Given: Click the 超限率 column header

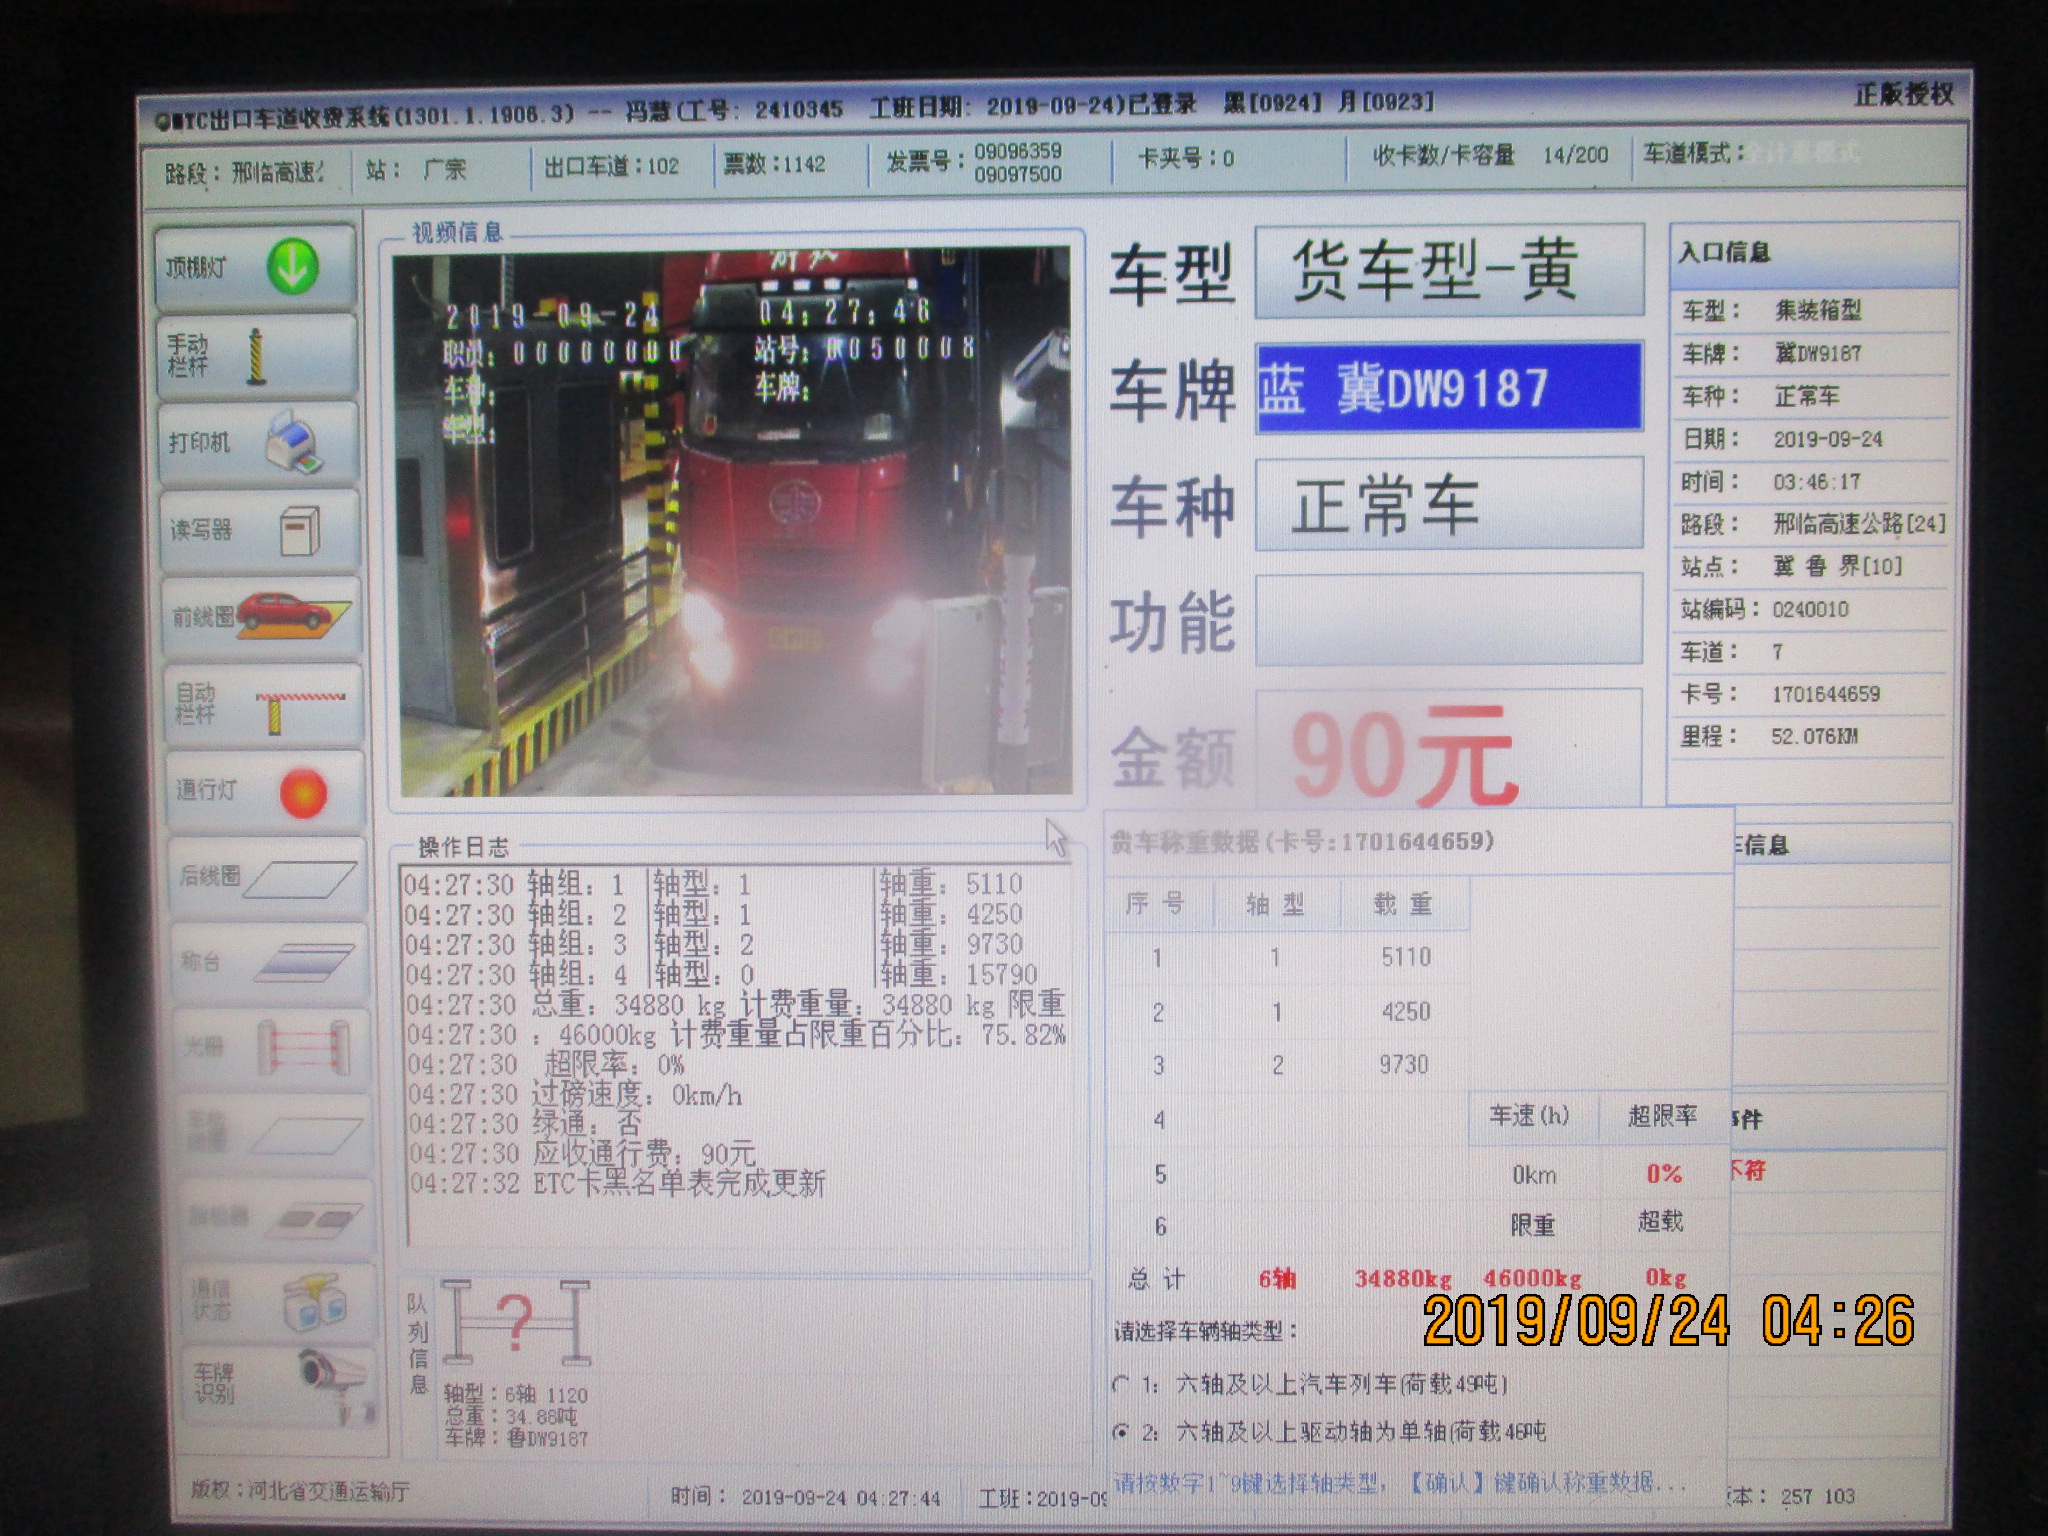Looking at the screenshot, I should click(1663, 1116).
